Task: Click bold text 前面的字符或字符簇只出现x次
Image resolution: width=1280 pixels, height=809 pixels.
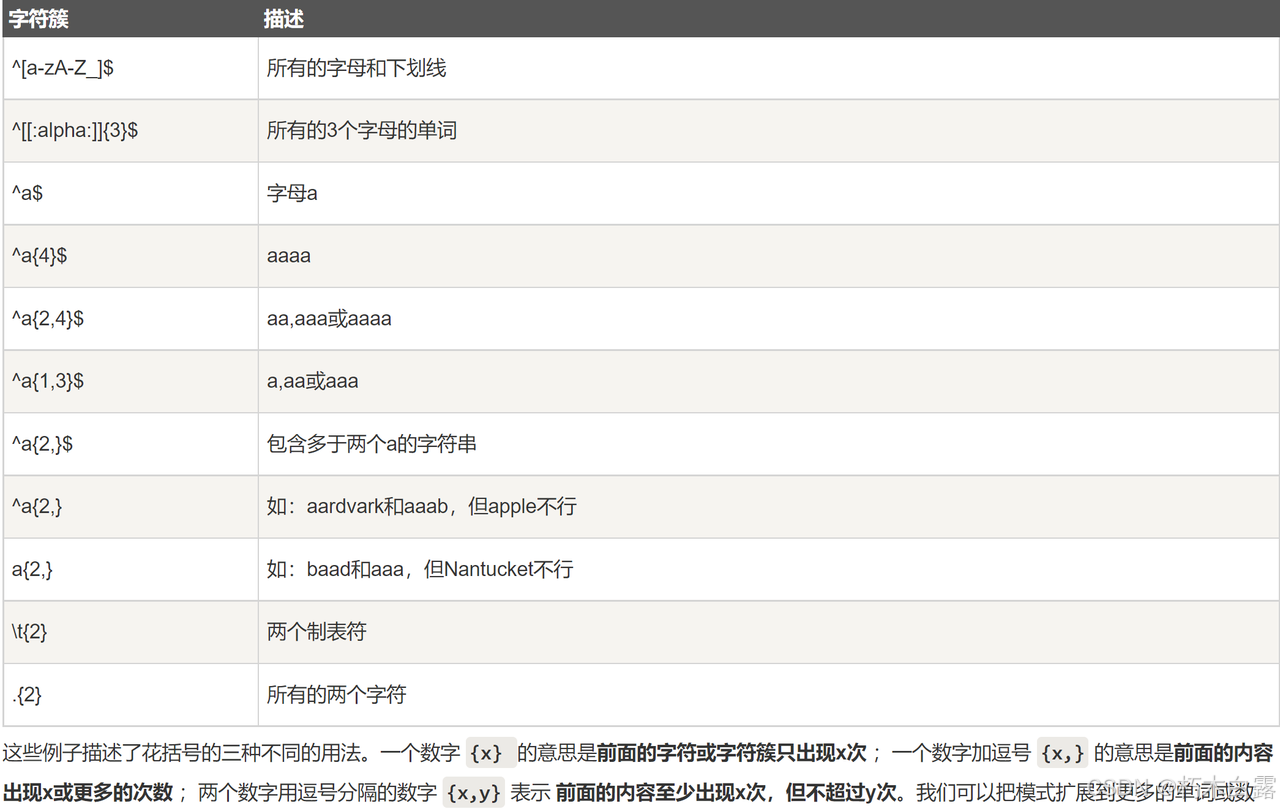Action: pyautogui.click(x=732, y=753)
